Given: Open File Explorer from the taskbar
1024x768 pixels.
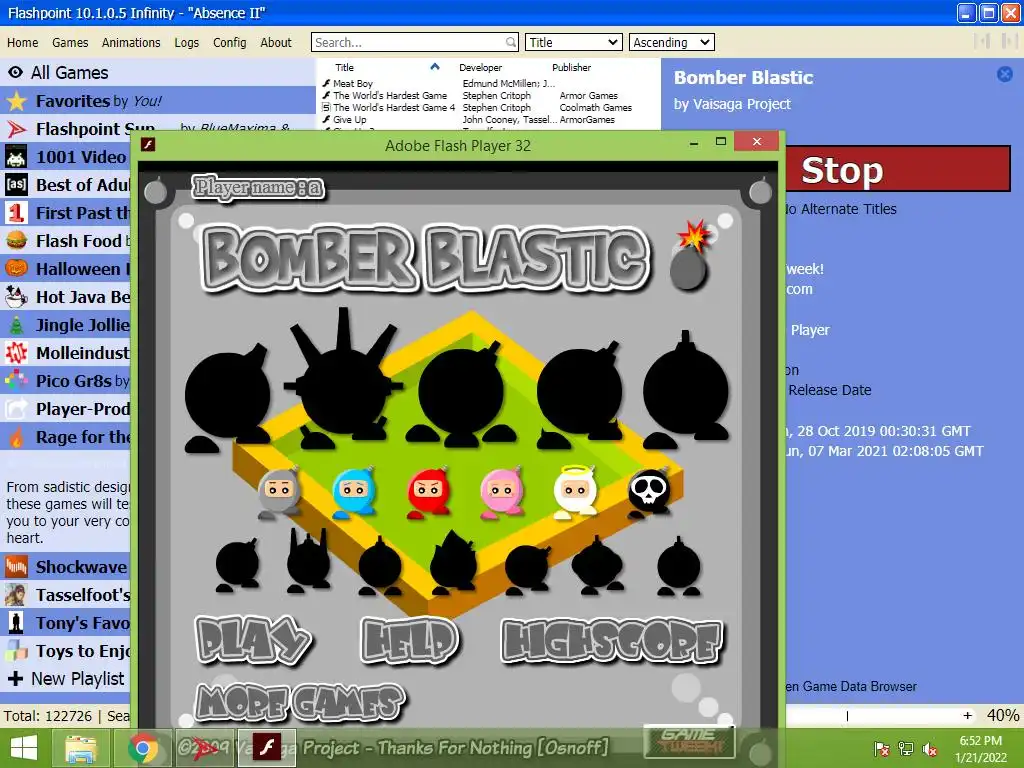Looking at the screenshot, I should [81, 748].
